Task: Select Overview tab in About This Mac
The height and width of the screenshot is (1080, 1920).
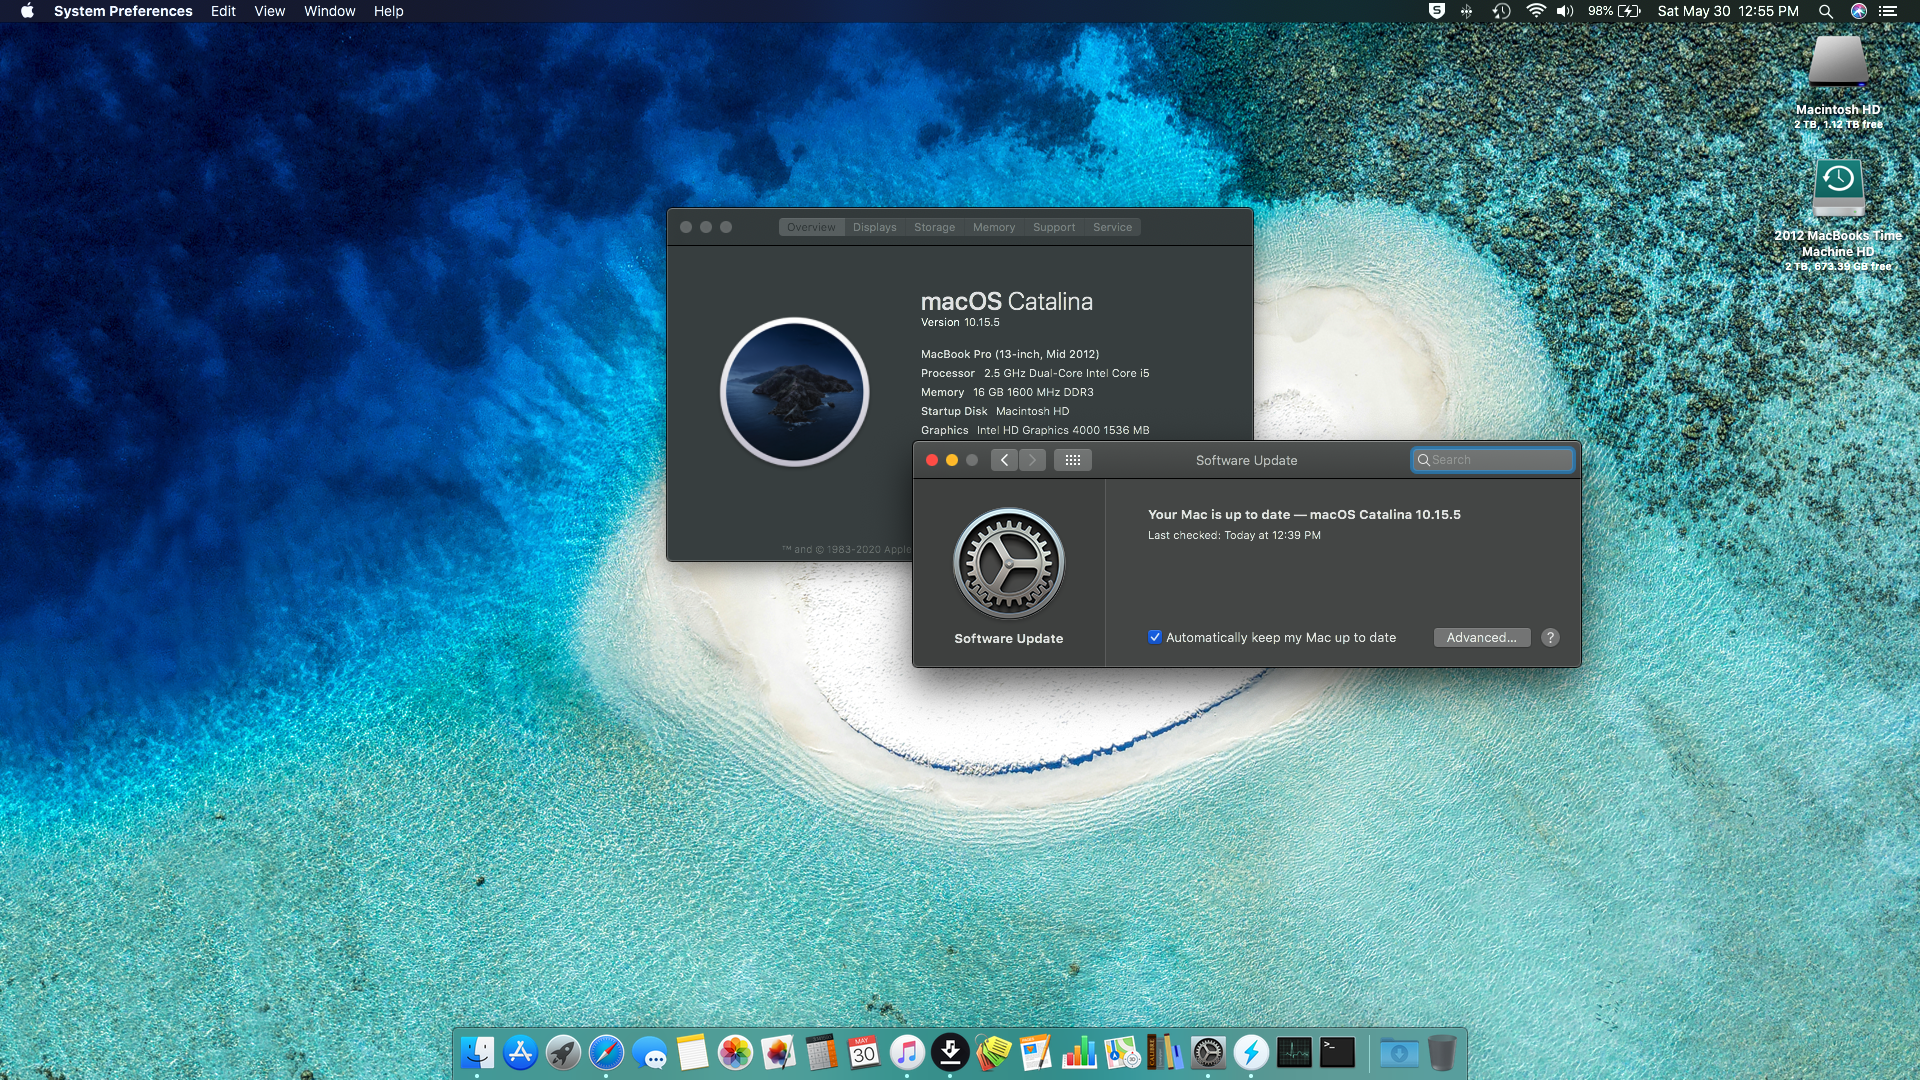Action: 811,227
